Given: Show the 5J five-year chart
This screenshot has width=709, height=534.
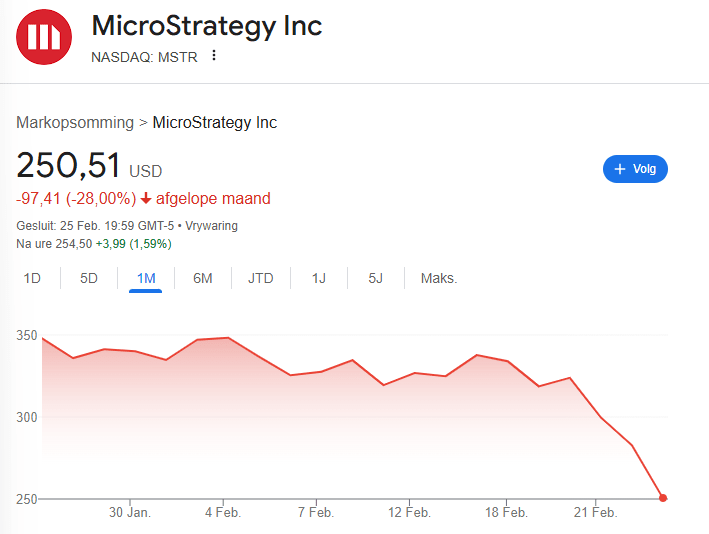Looking at the screenshot, I should pyautogui.click(x=376, y=278).
